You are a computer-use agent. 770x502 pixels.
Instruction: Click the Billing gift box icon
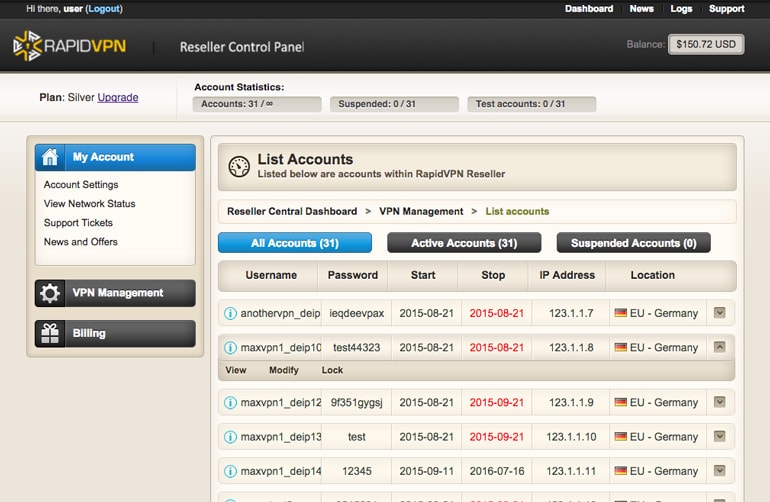(50, 334)
